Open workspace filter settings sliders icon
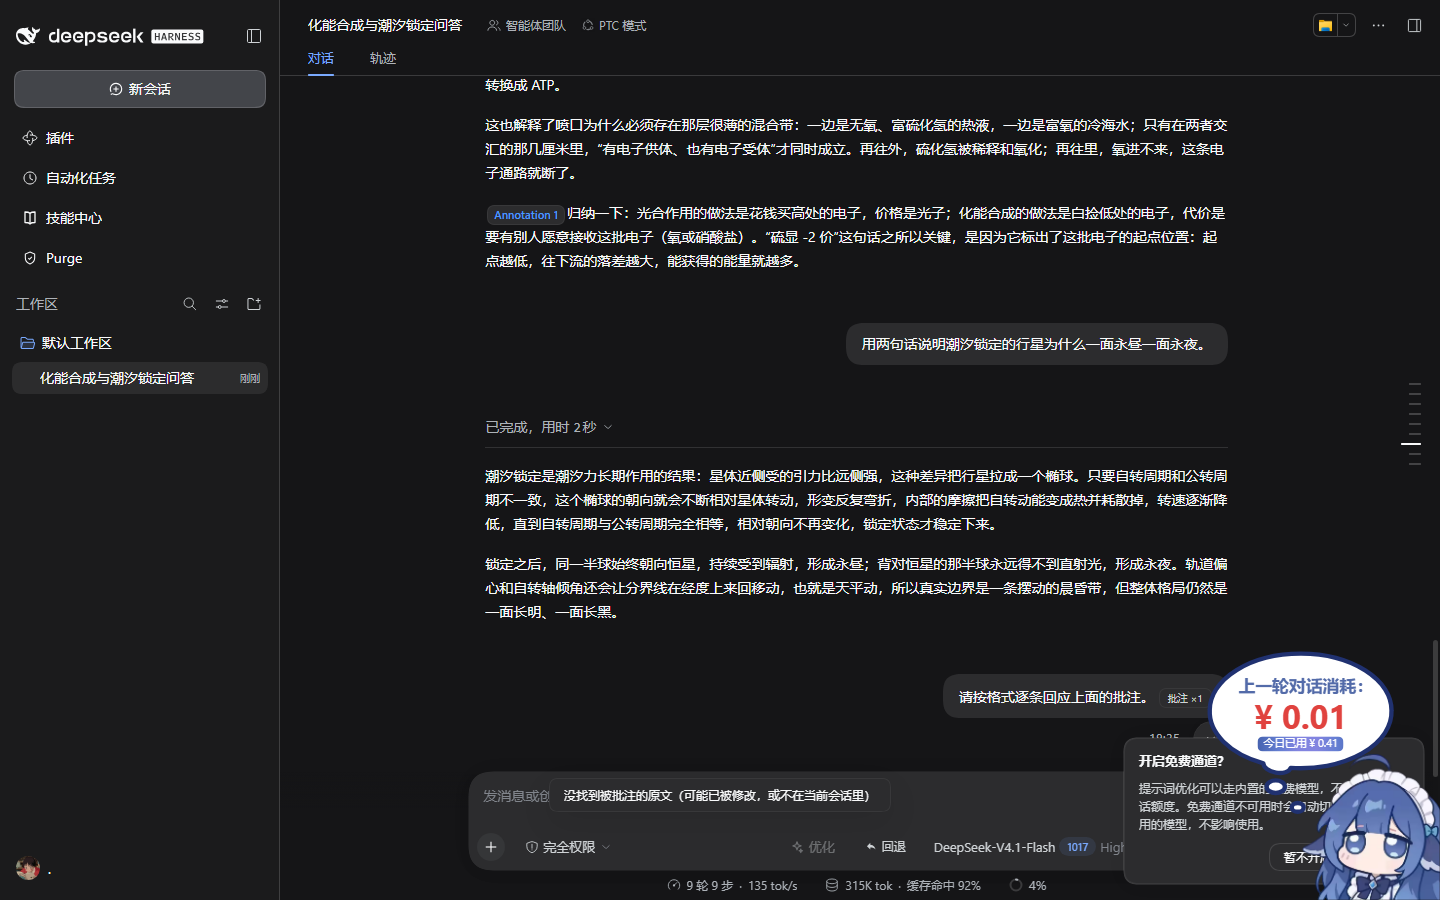Image resolution: width=1440 pixels, height=900 pixels. (222, 304)
